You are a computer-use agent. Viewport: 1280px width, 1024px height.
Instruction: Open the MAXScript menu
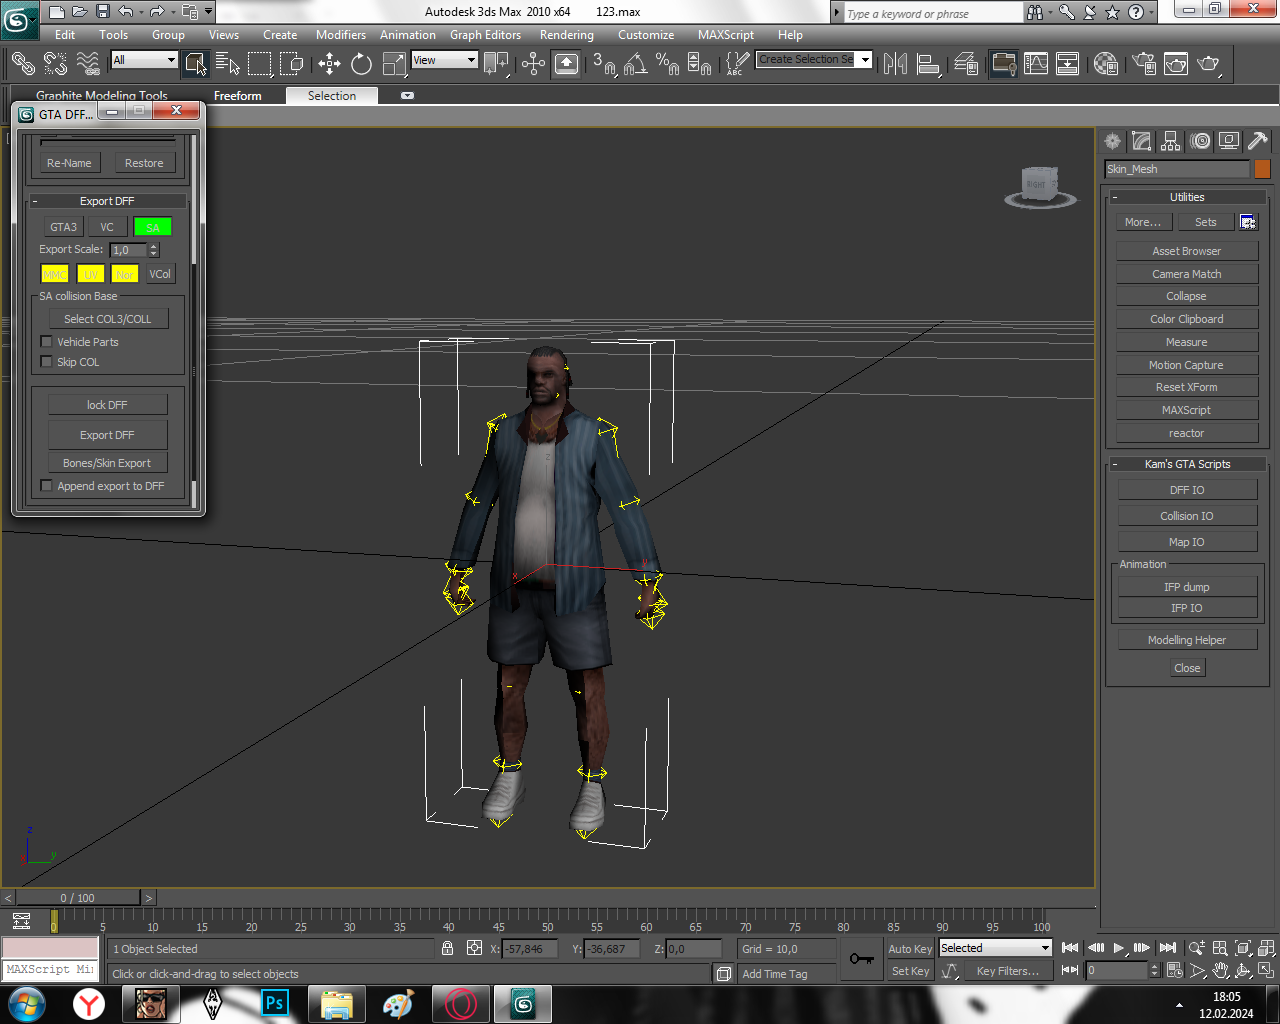point(725,35)
